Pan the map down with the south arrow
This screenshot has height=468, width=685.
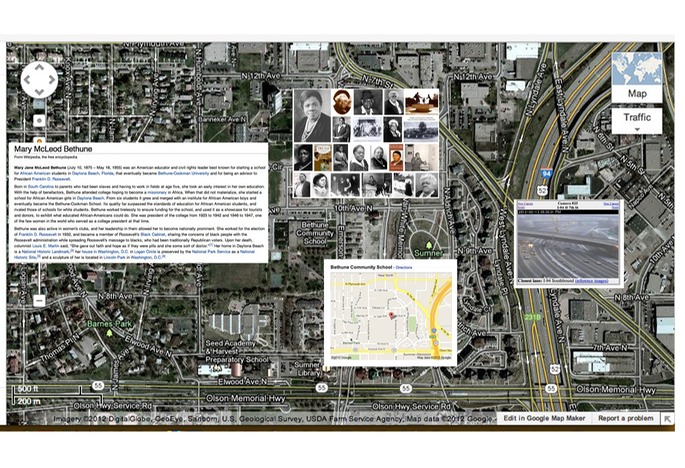(x=39, y=92)
